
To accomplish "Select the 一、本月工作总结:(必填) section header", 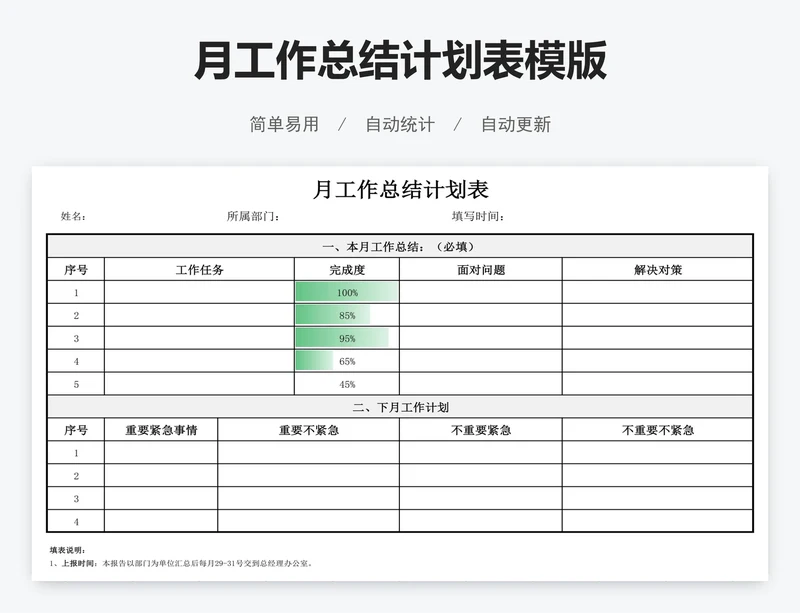I will point(400,247).
